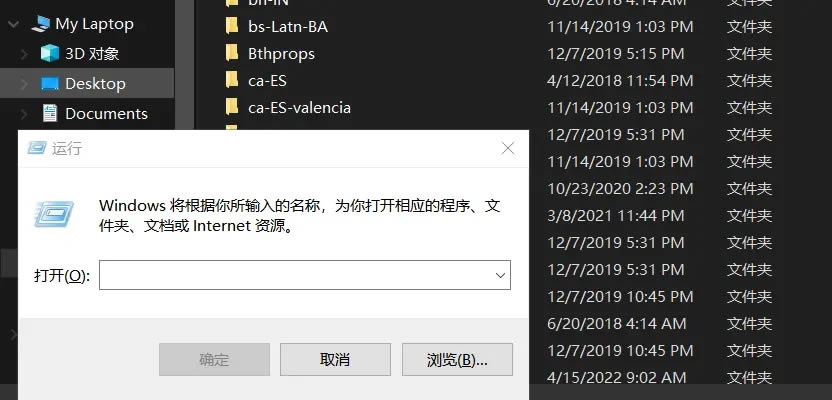The width and height of the screenshot is (832, 400).
Task: Click the Bthprops folder icon
Action: [232, 53]
